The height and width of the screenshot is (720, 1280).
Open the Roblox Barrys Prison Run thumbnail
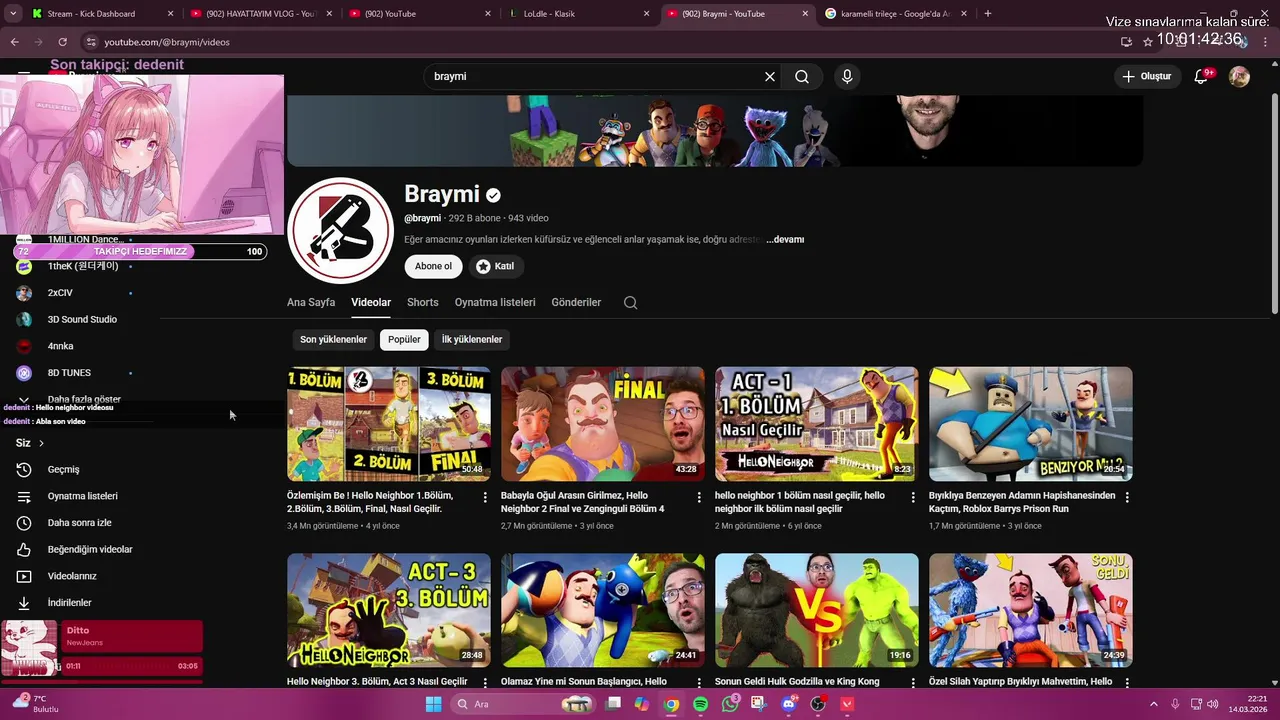tap(1031, 424)
